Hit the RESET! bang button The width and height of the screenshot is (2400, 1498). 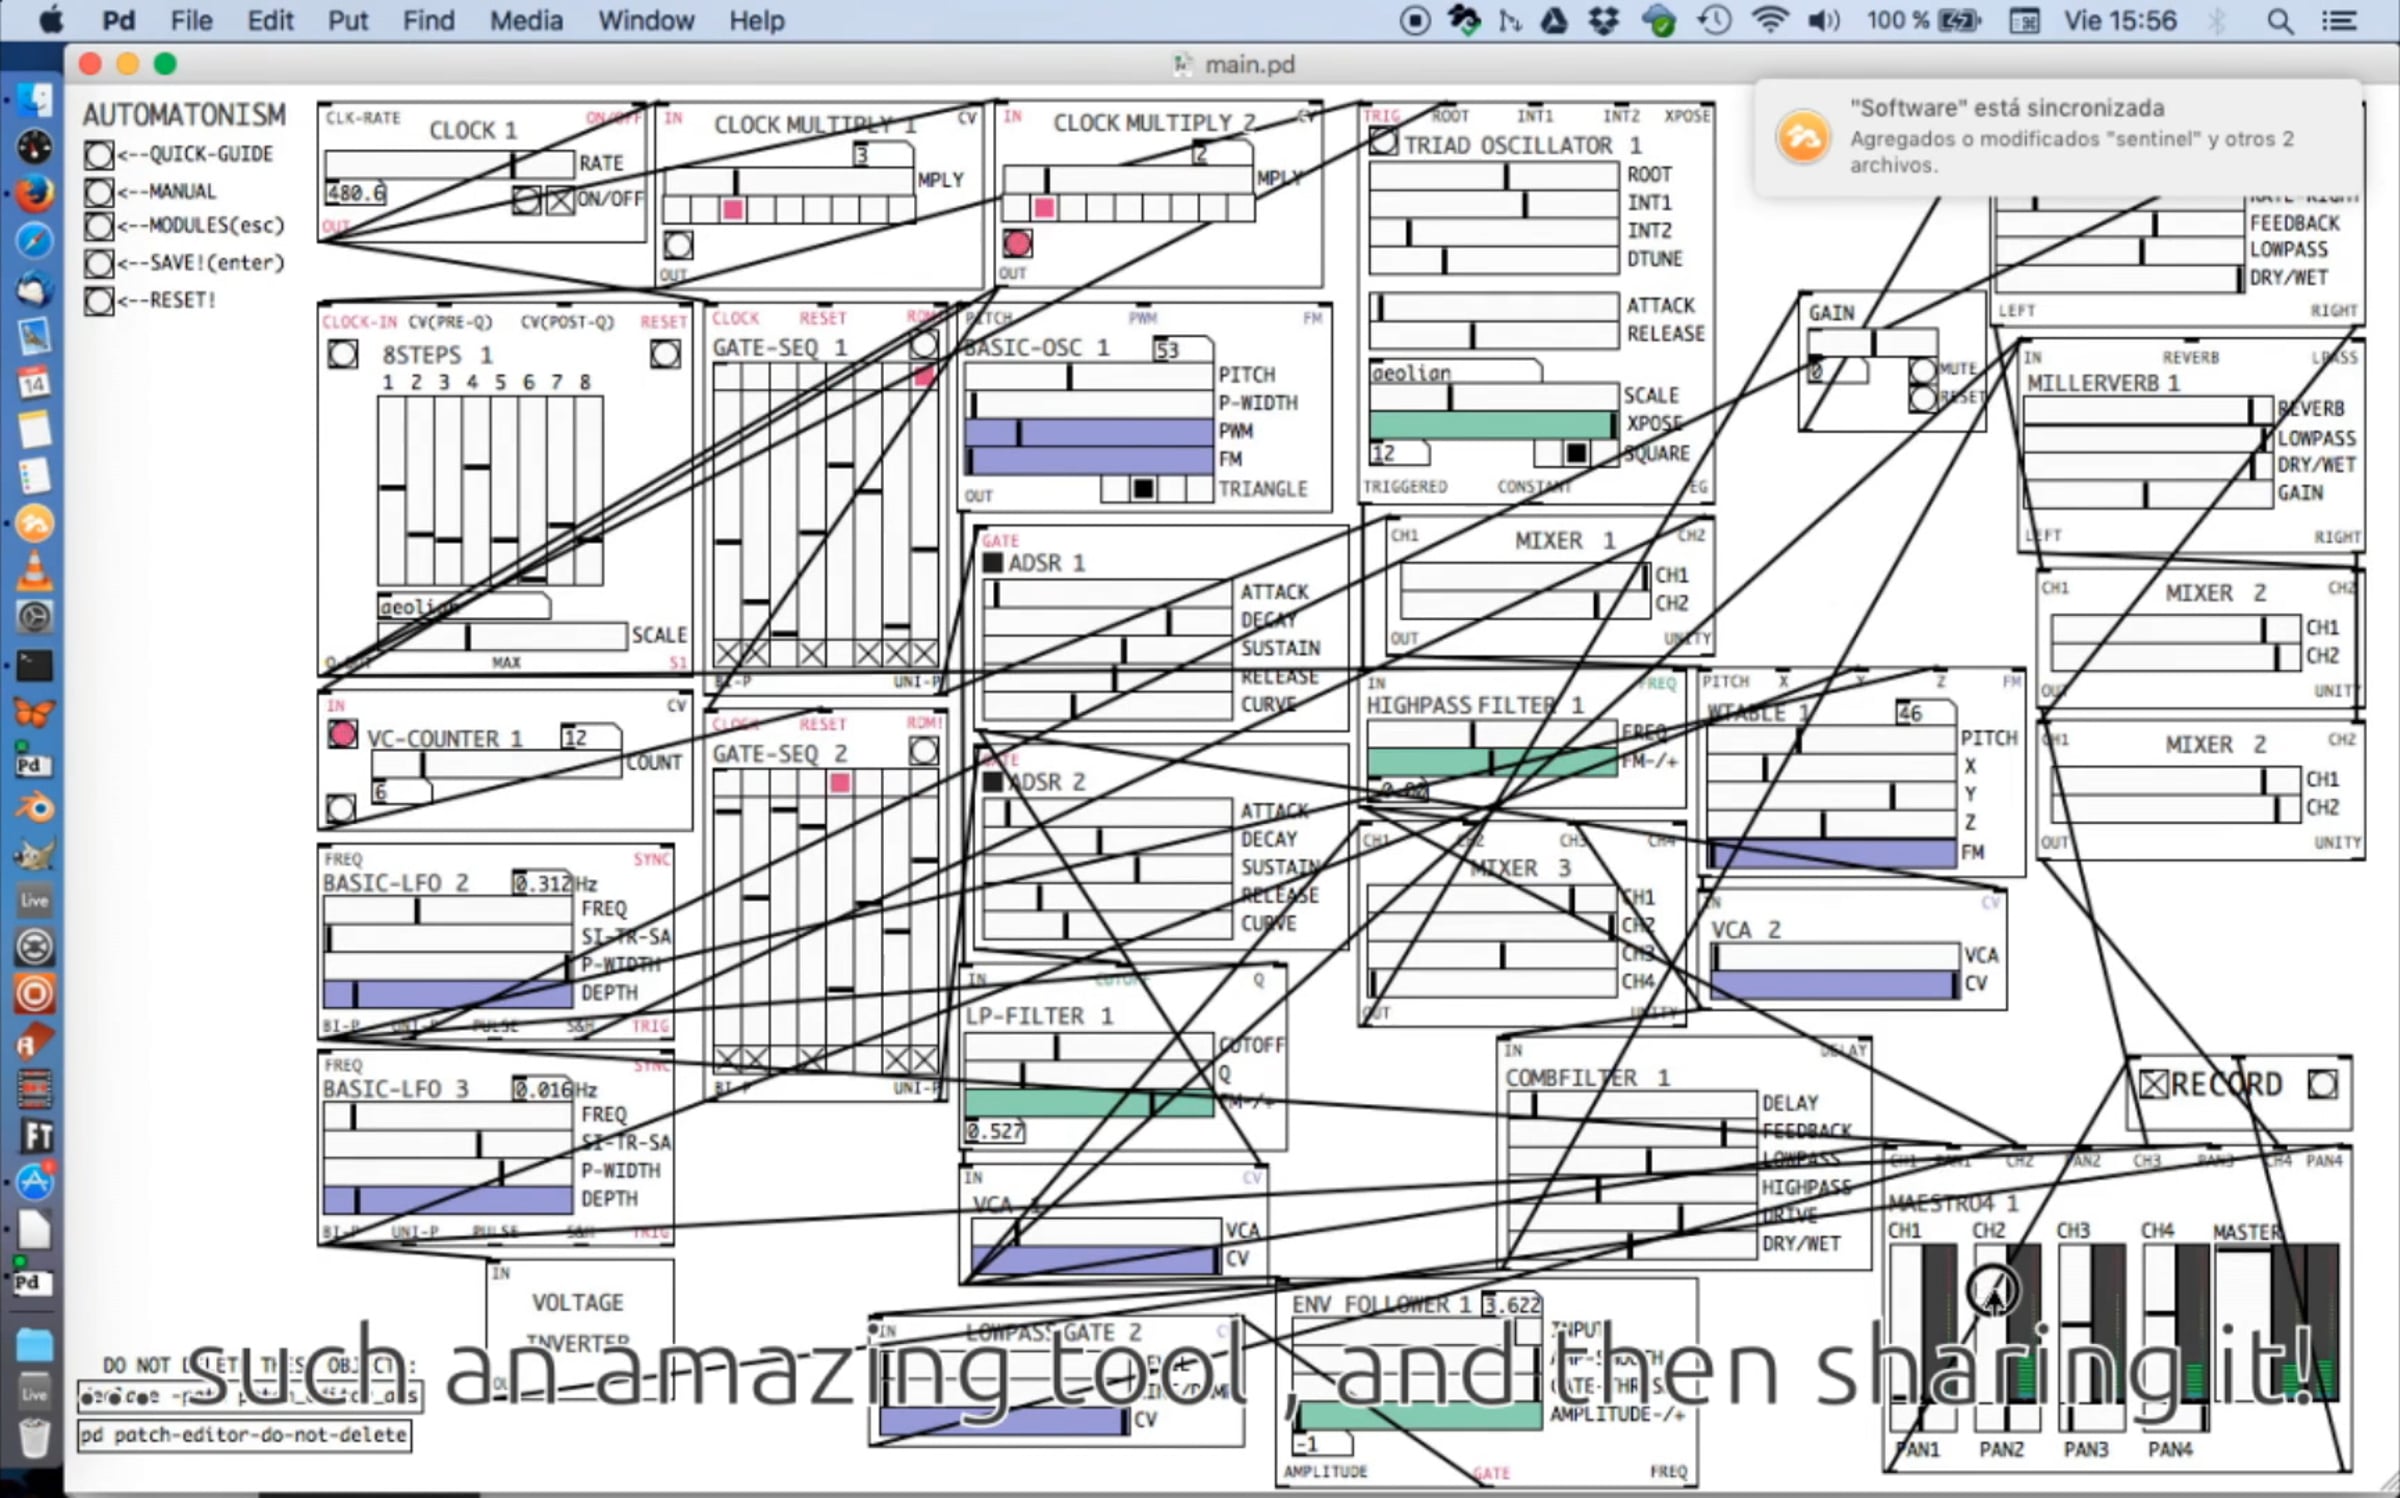tap(98, 300)
